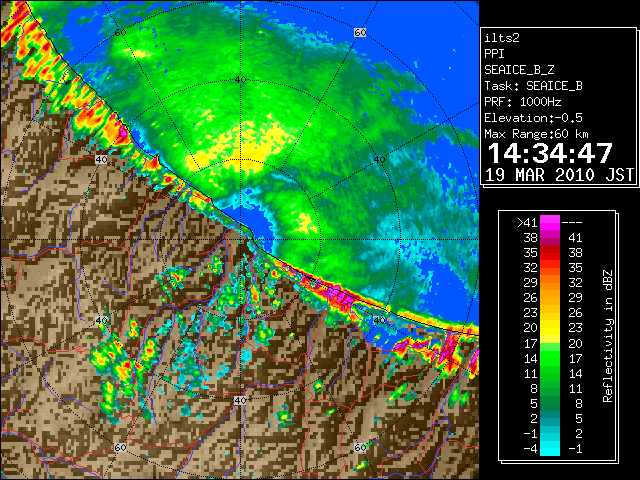Pick the bright green 14 dBZ legend band
This screenshot has height=480, width=640.
550,358
